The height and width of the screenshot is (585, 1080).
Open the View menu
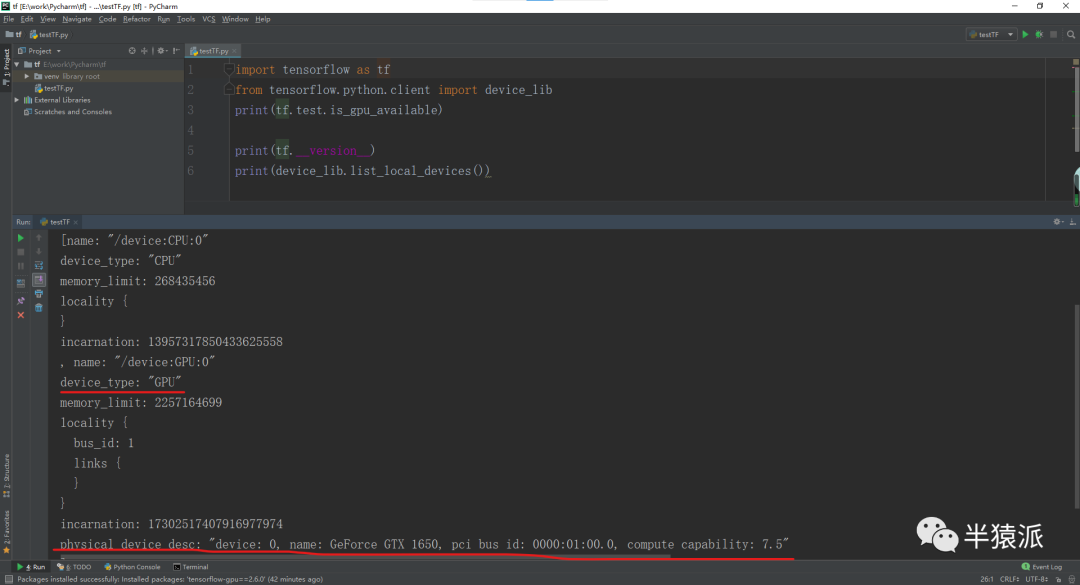48,19
